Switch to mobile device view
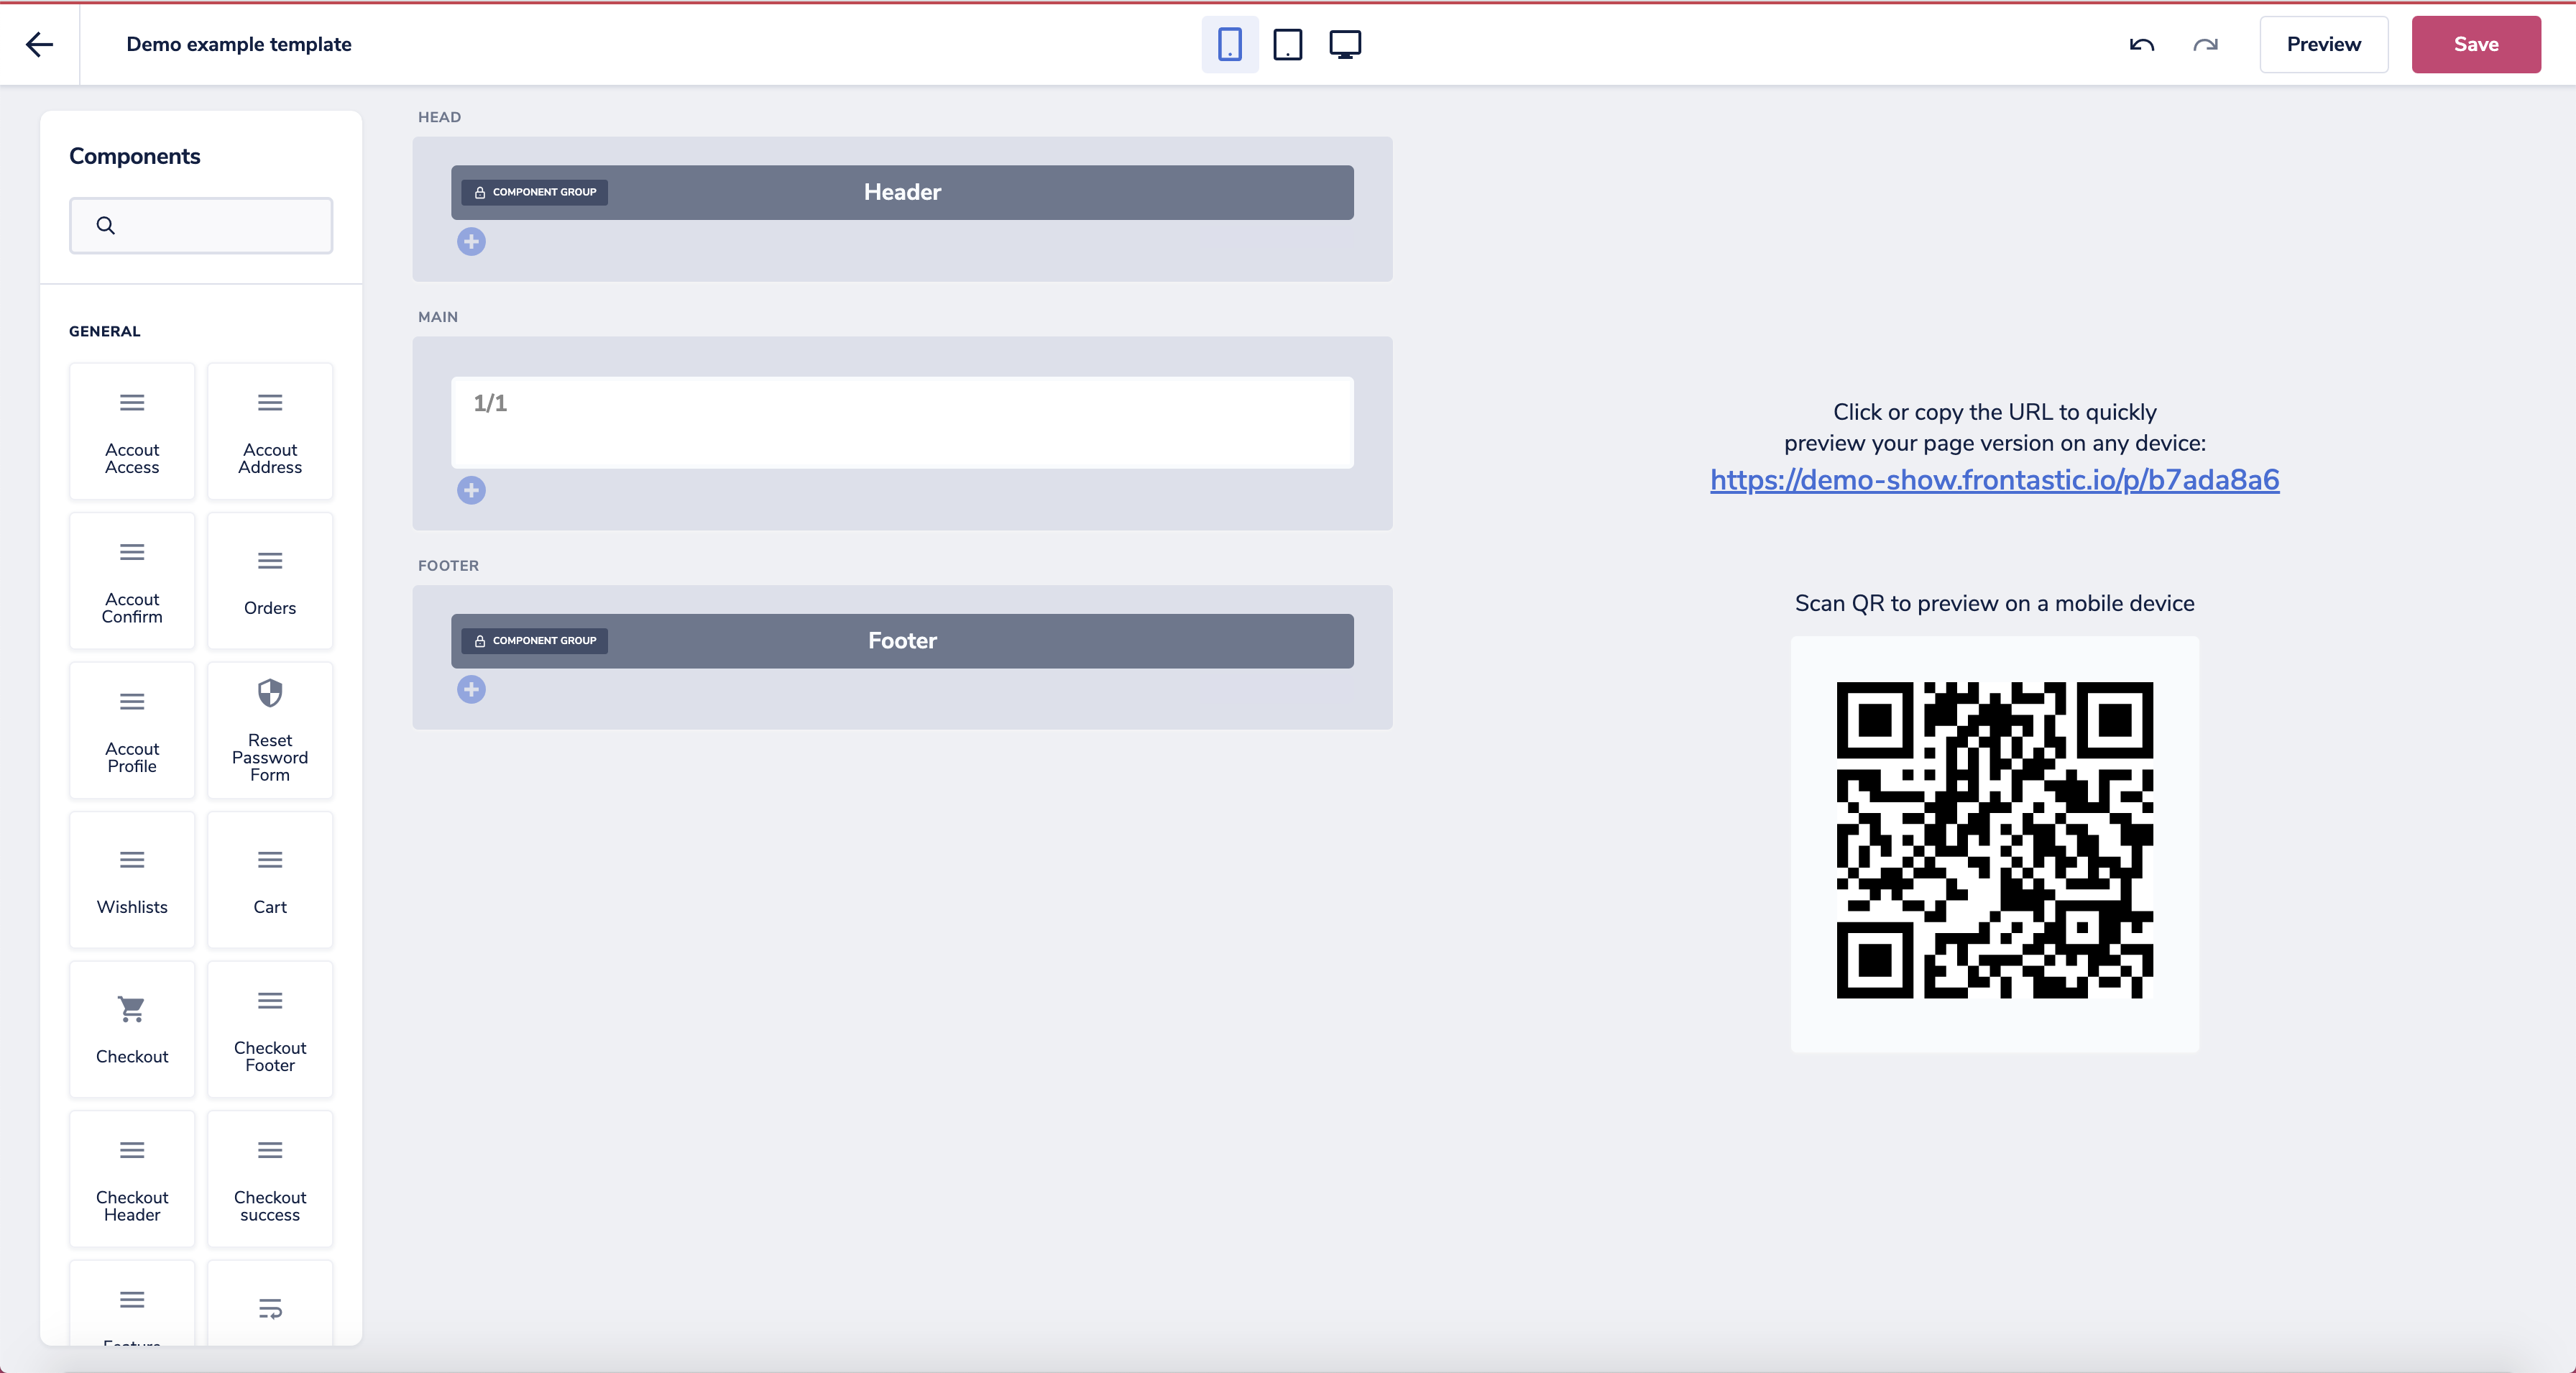The width and height of the screenshot is (2576, 1373). (1230, 44)
